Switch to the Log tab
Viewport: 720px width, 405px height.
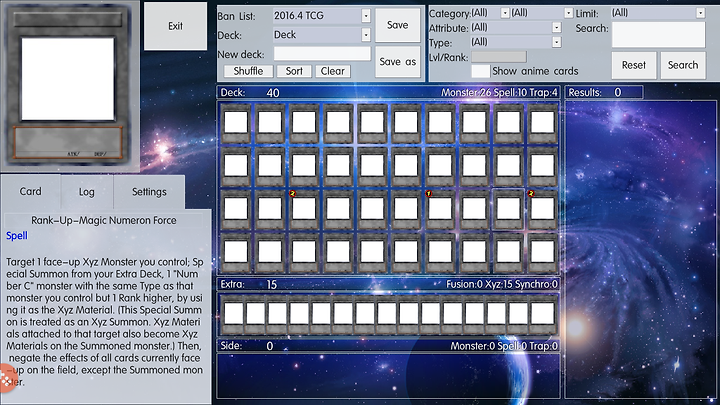point(86,192)
